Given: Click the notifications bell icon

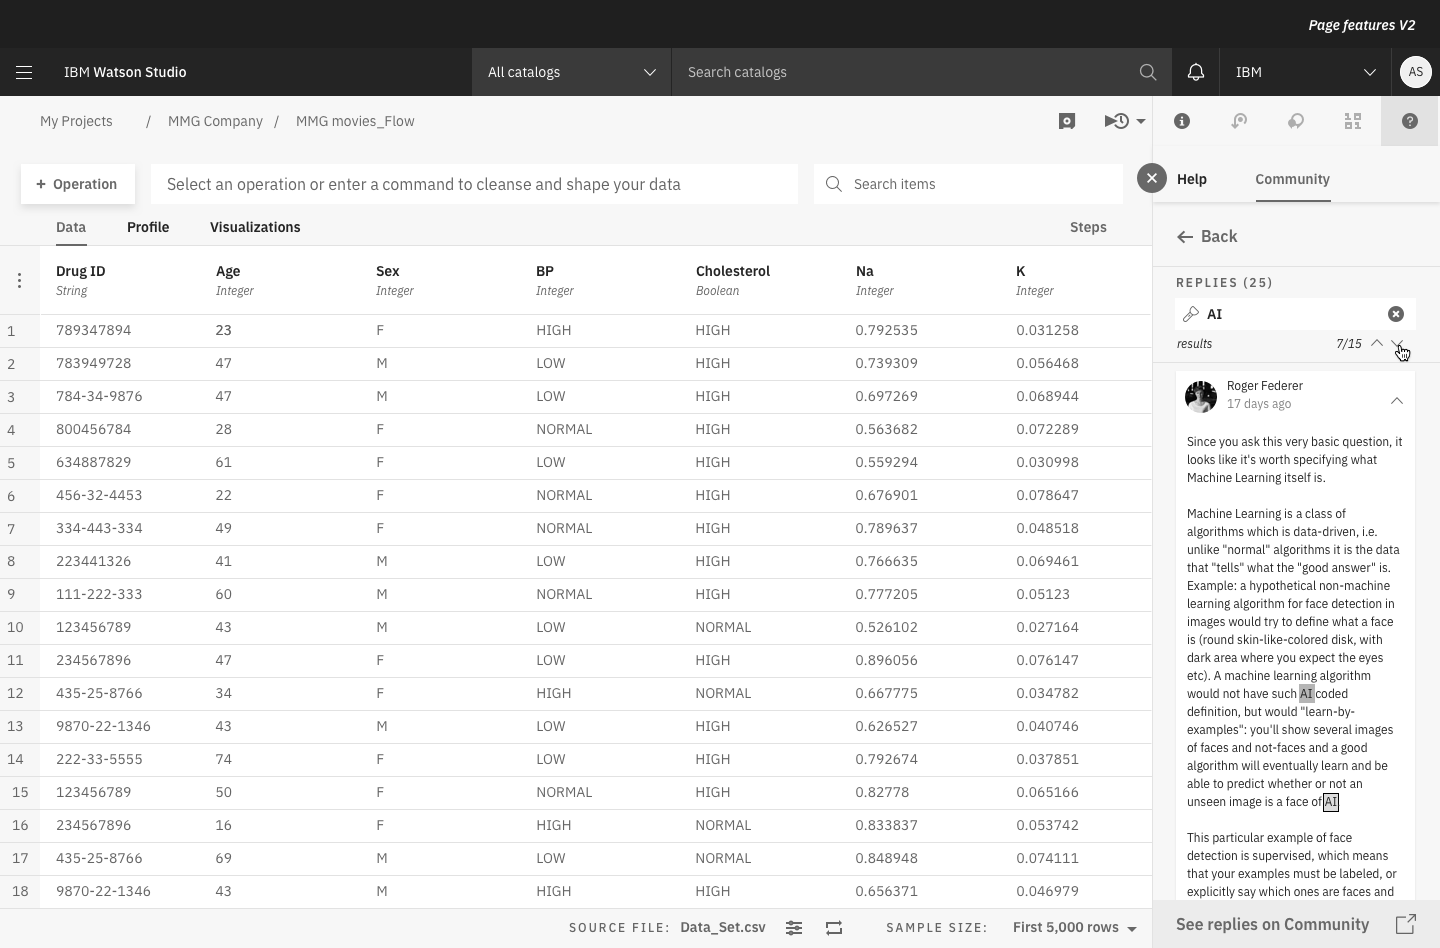Looking at the screenshot, I should (x=1195, y=72).
